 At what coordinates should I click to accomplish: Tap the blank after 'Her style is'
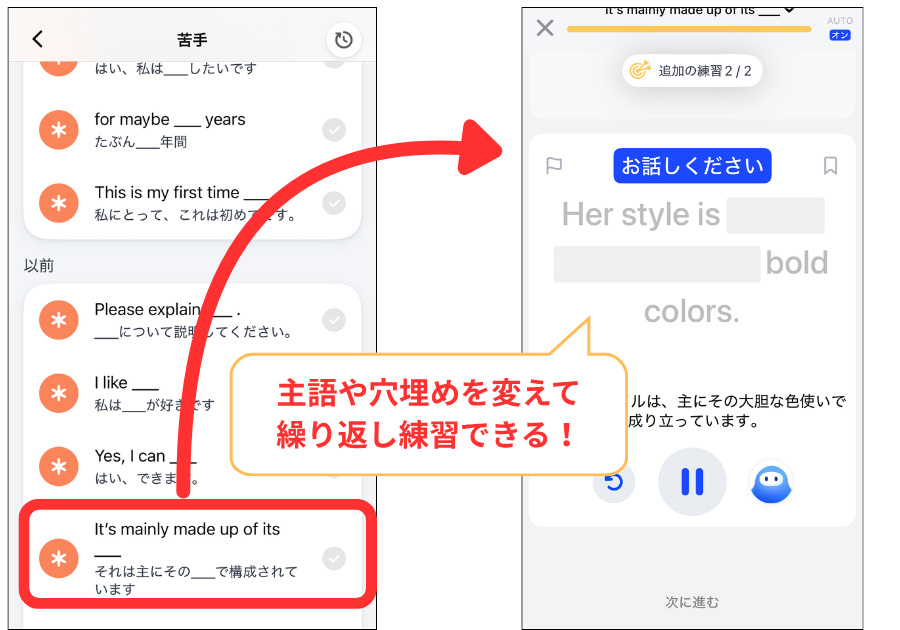(x=775, y=215)
